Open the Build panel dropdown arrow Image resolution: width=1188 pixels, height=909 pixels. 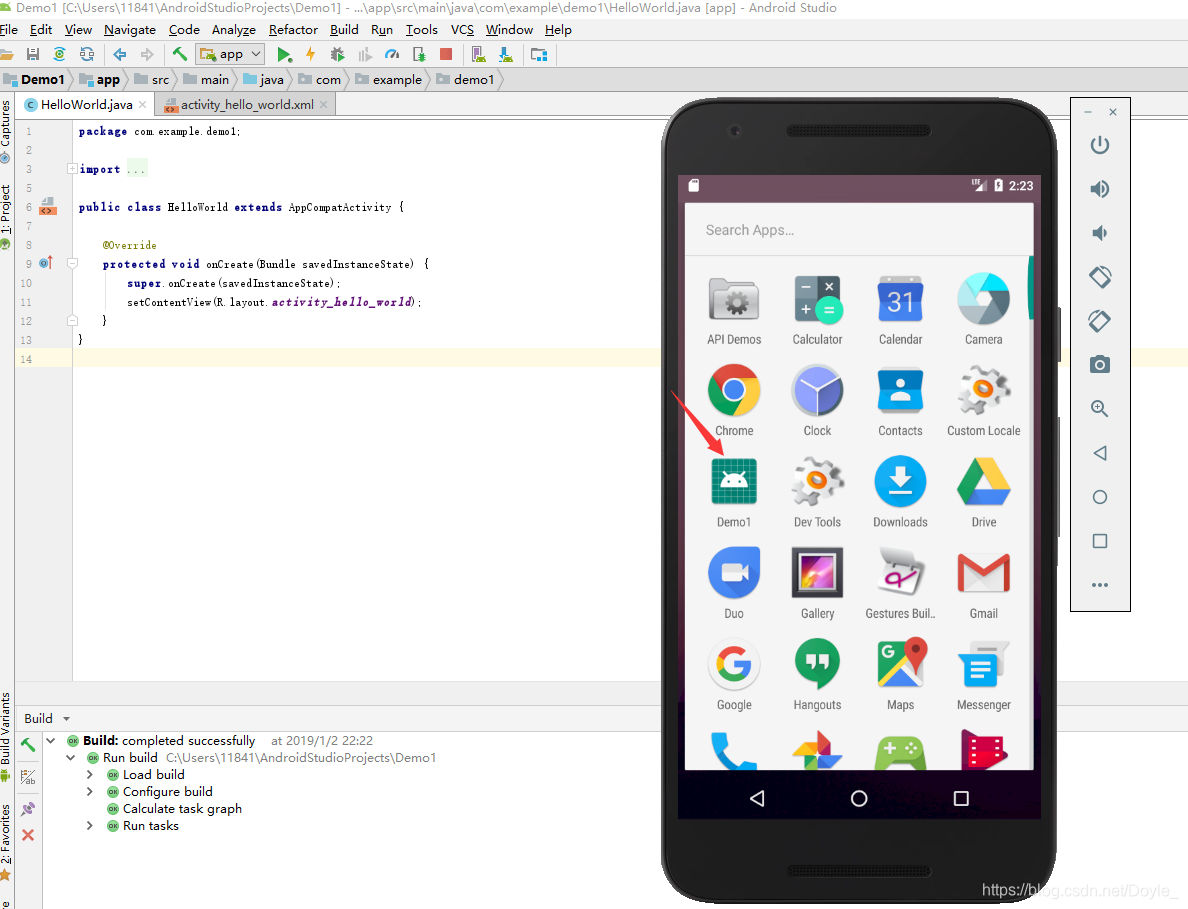pos(66,719)
